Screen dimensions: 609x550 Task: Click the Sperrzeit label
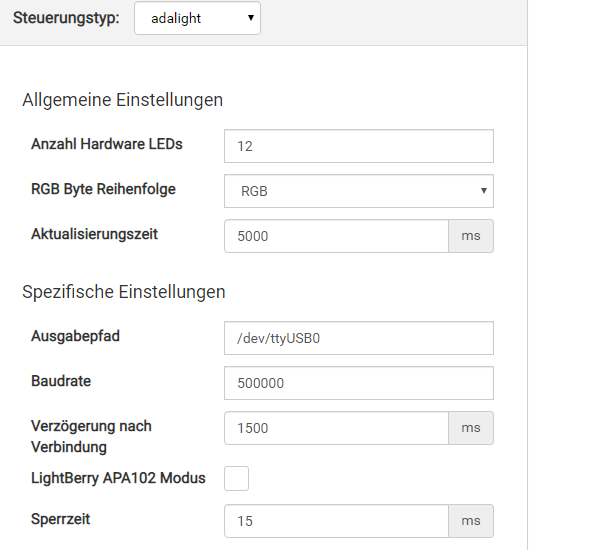point(61,519)
